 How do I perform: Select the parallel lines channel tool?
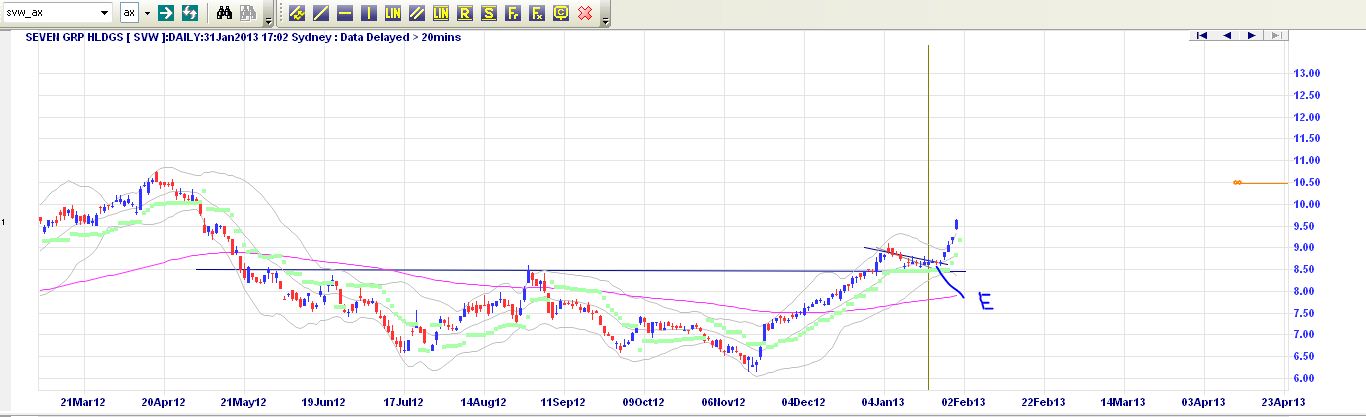pyautogui.click(x=417, y=13)
